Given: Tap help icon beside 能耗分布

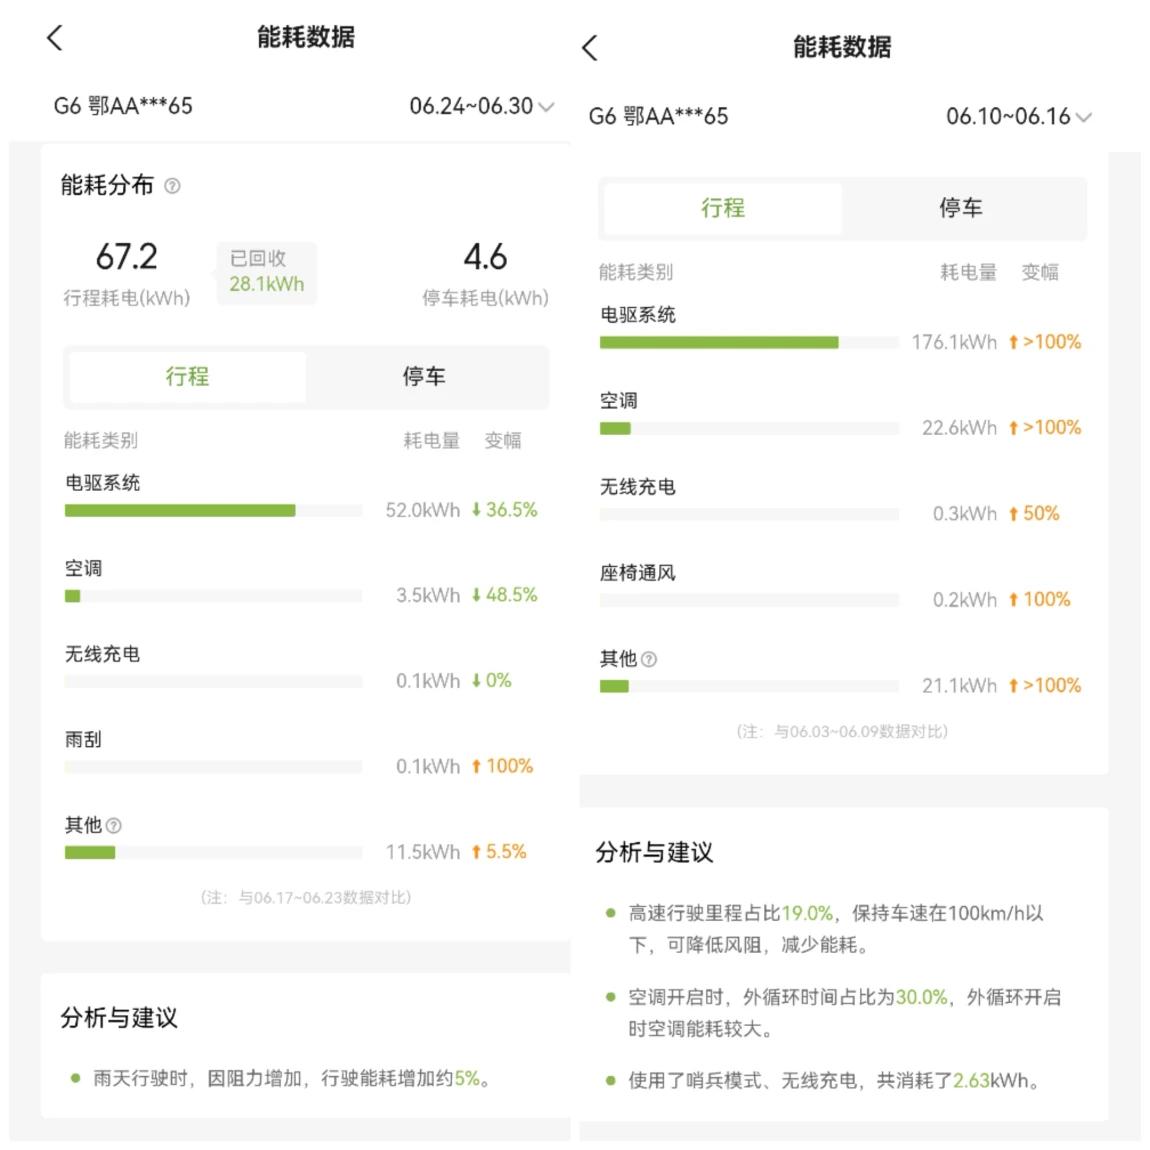Looking at the screenshot, I should pos(172,186).
